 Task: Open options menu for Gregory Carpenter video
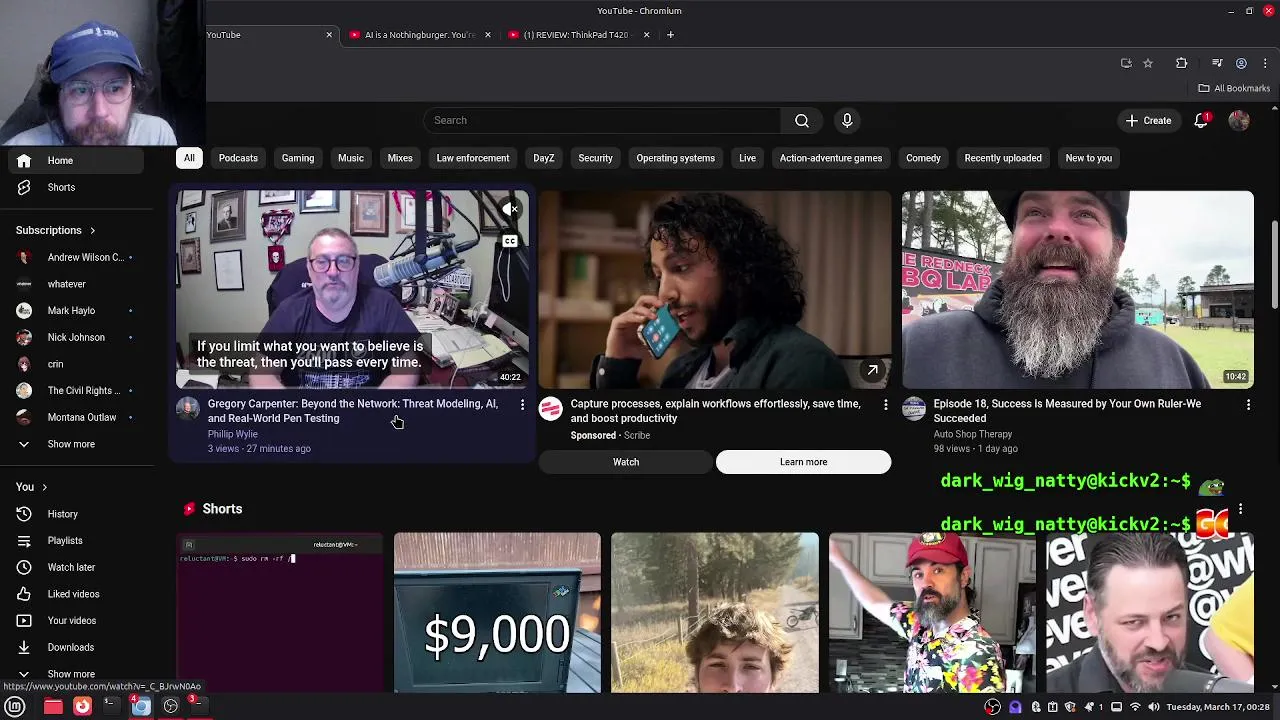(x=522, y=405)
